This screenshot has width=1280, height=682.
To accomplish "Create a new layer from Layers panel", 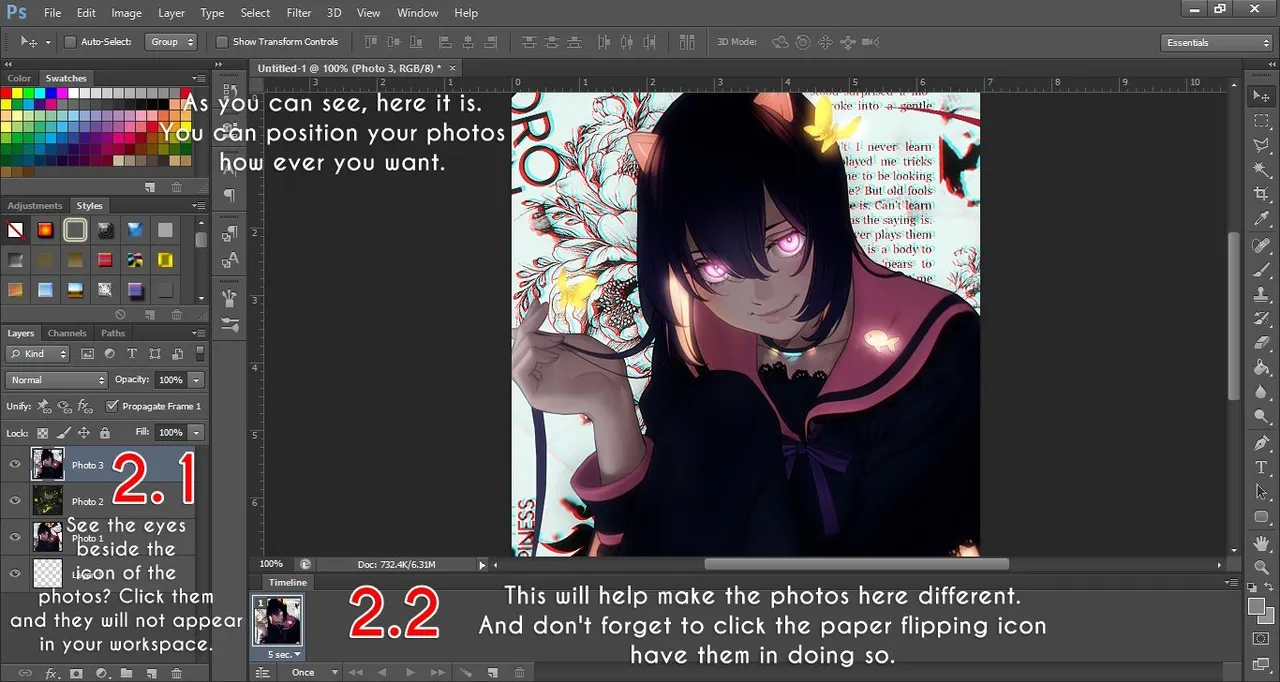I will coord(151,673).
